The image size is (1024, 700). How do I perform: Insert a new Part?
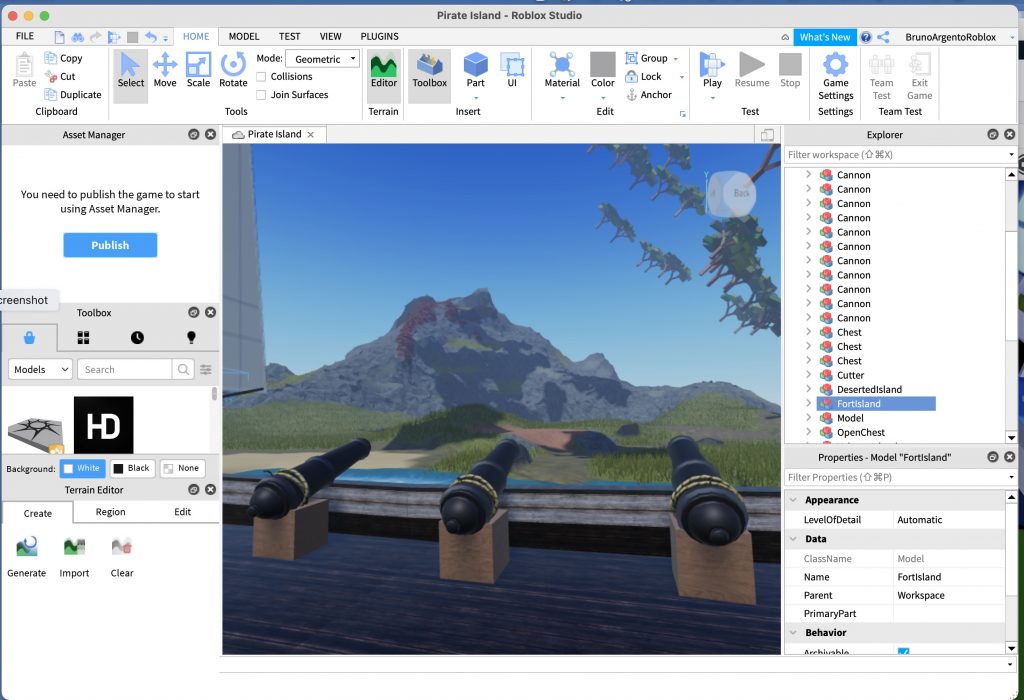pos(475,71)
